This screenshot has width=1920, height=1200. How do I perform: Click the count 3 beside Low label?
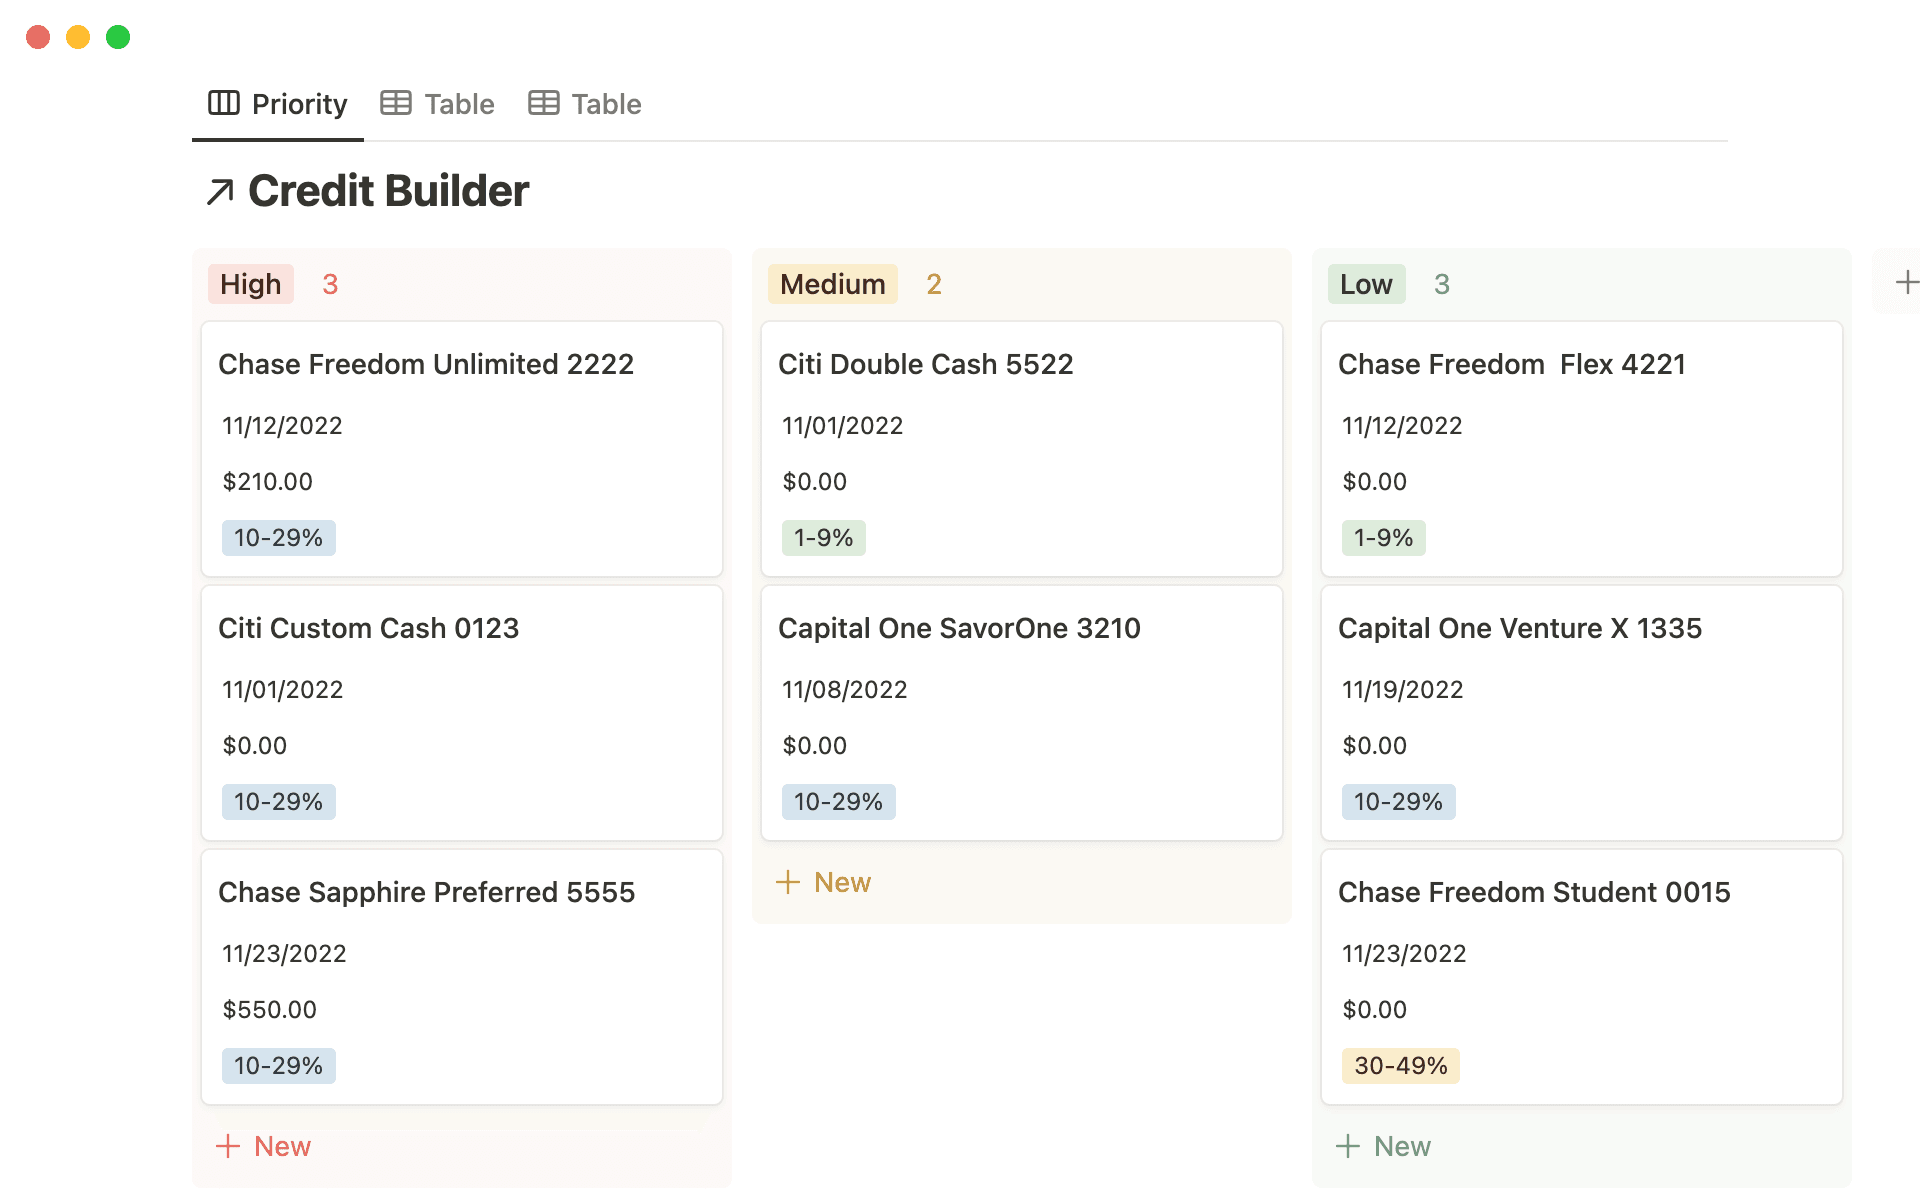pos(1442,284)
